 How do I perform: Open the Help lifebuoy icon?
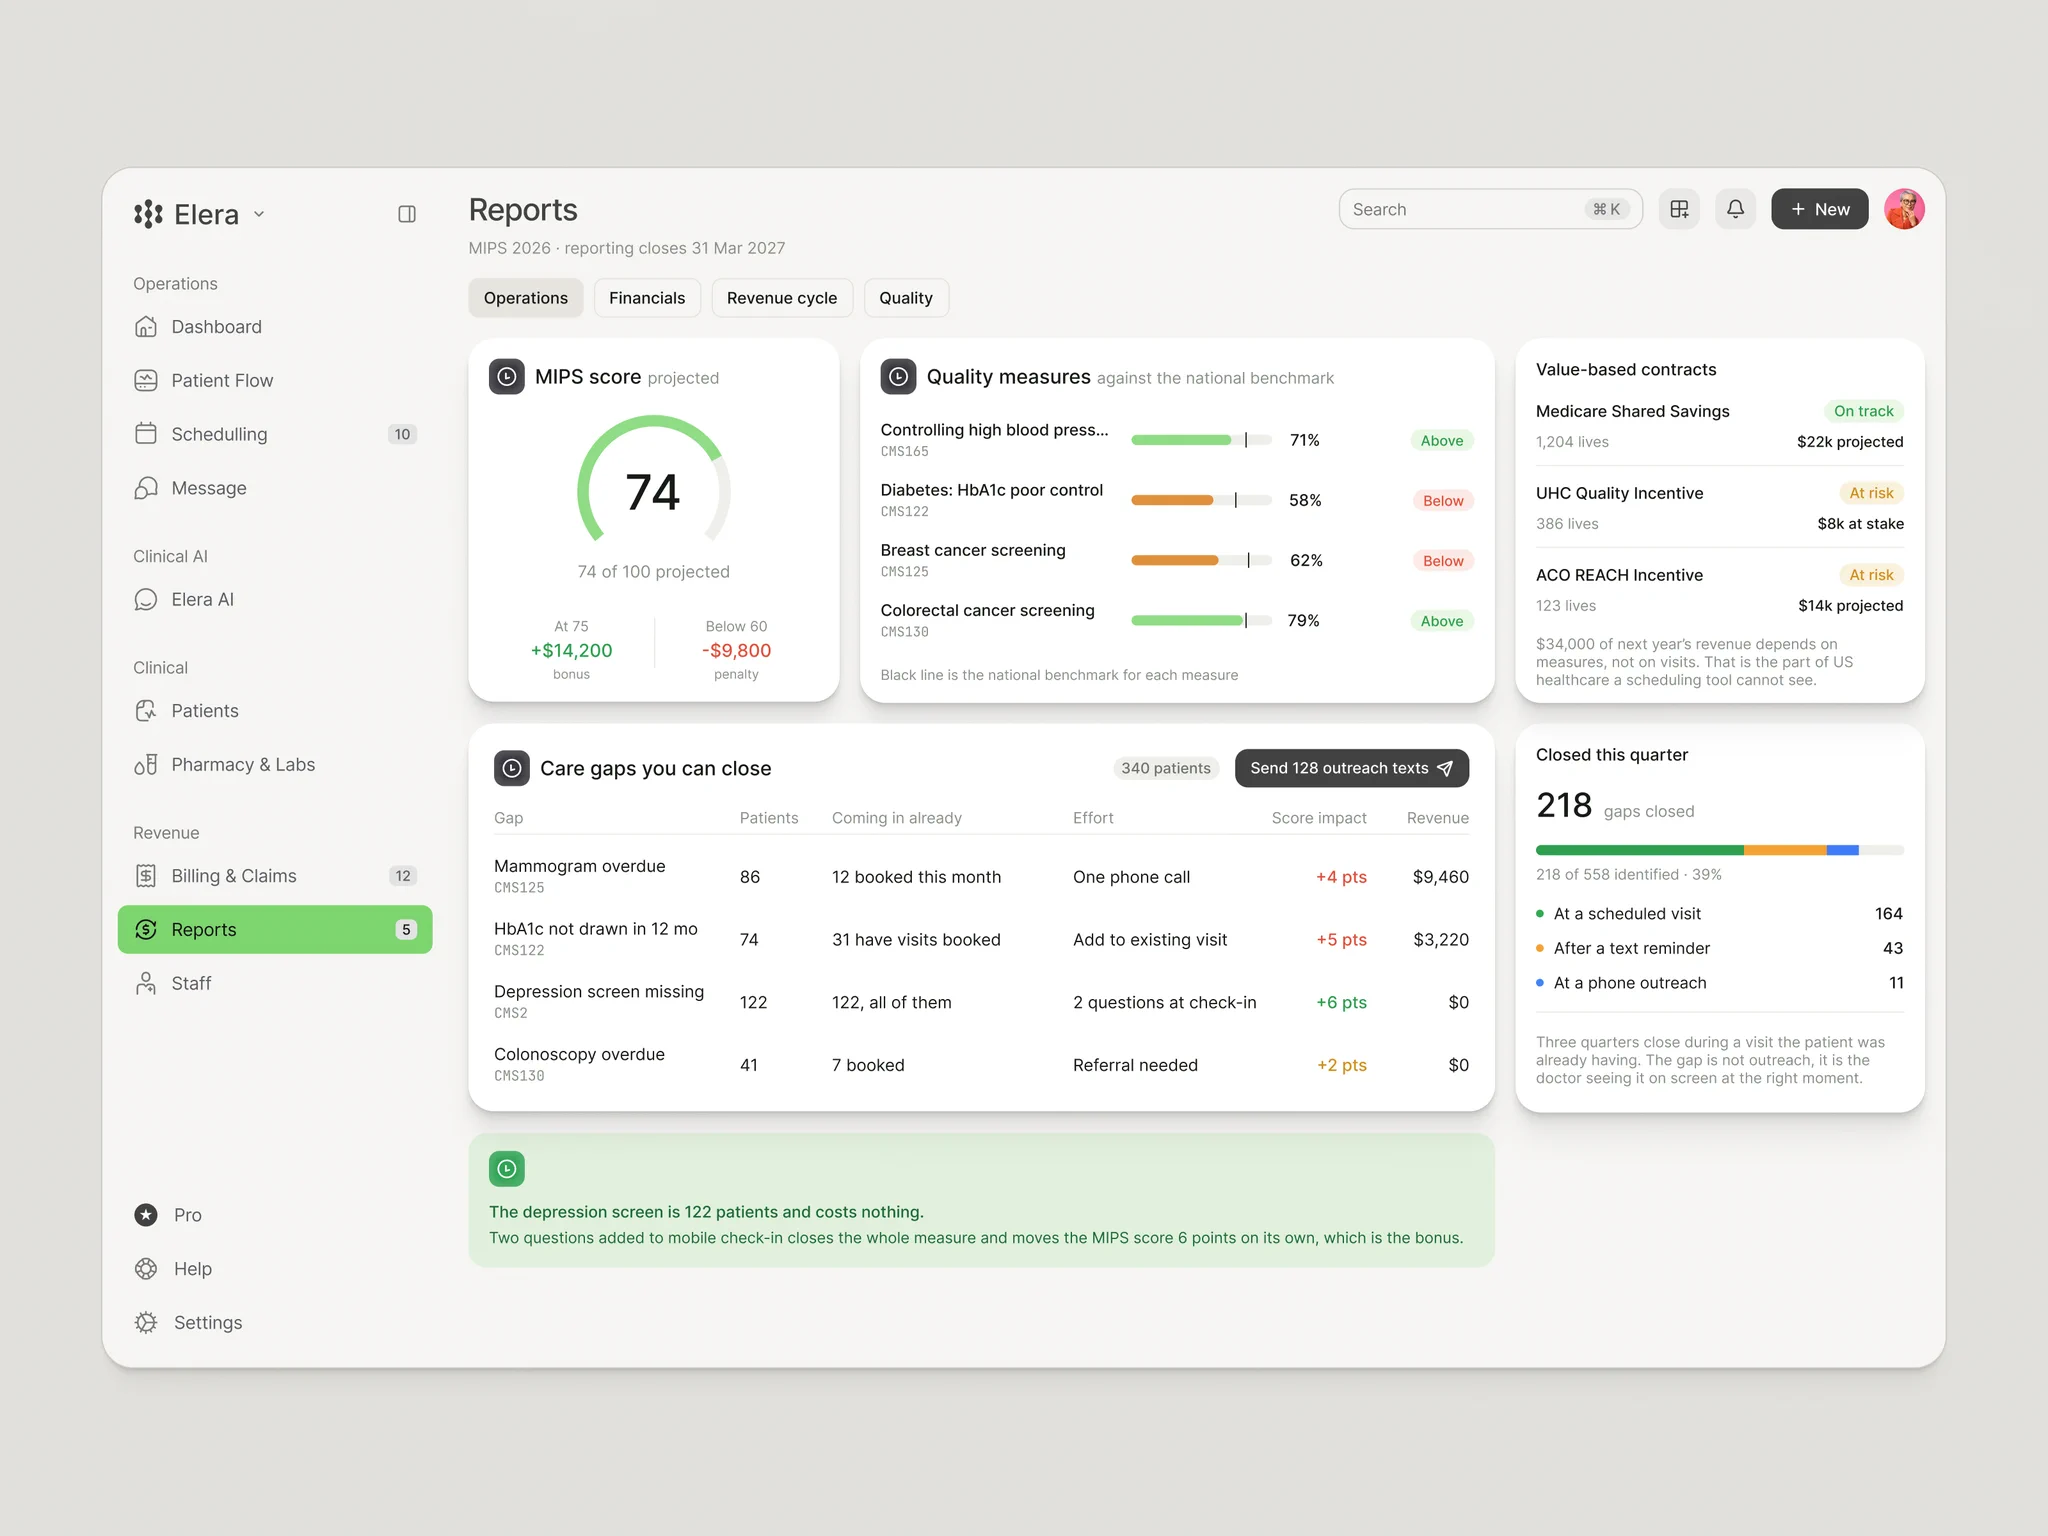coord(146,1269)
